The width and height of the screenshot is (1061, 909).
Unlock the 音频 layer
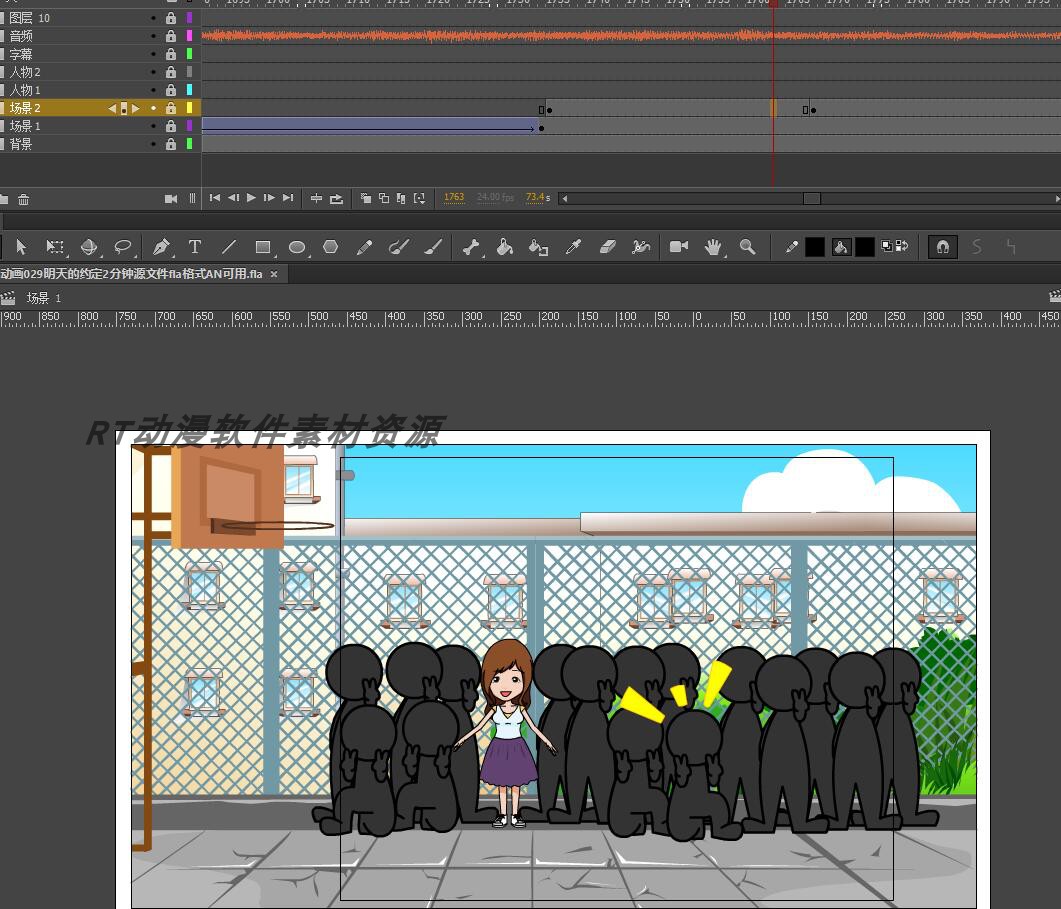(x=171, y=36)
